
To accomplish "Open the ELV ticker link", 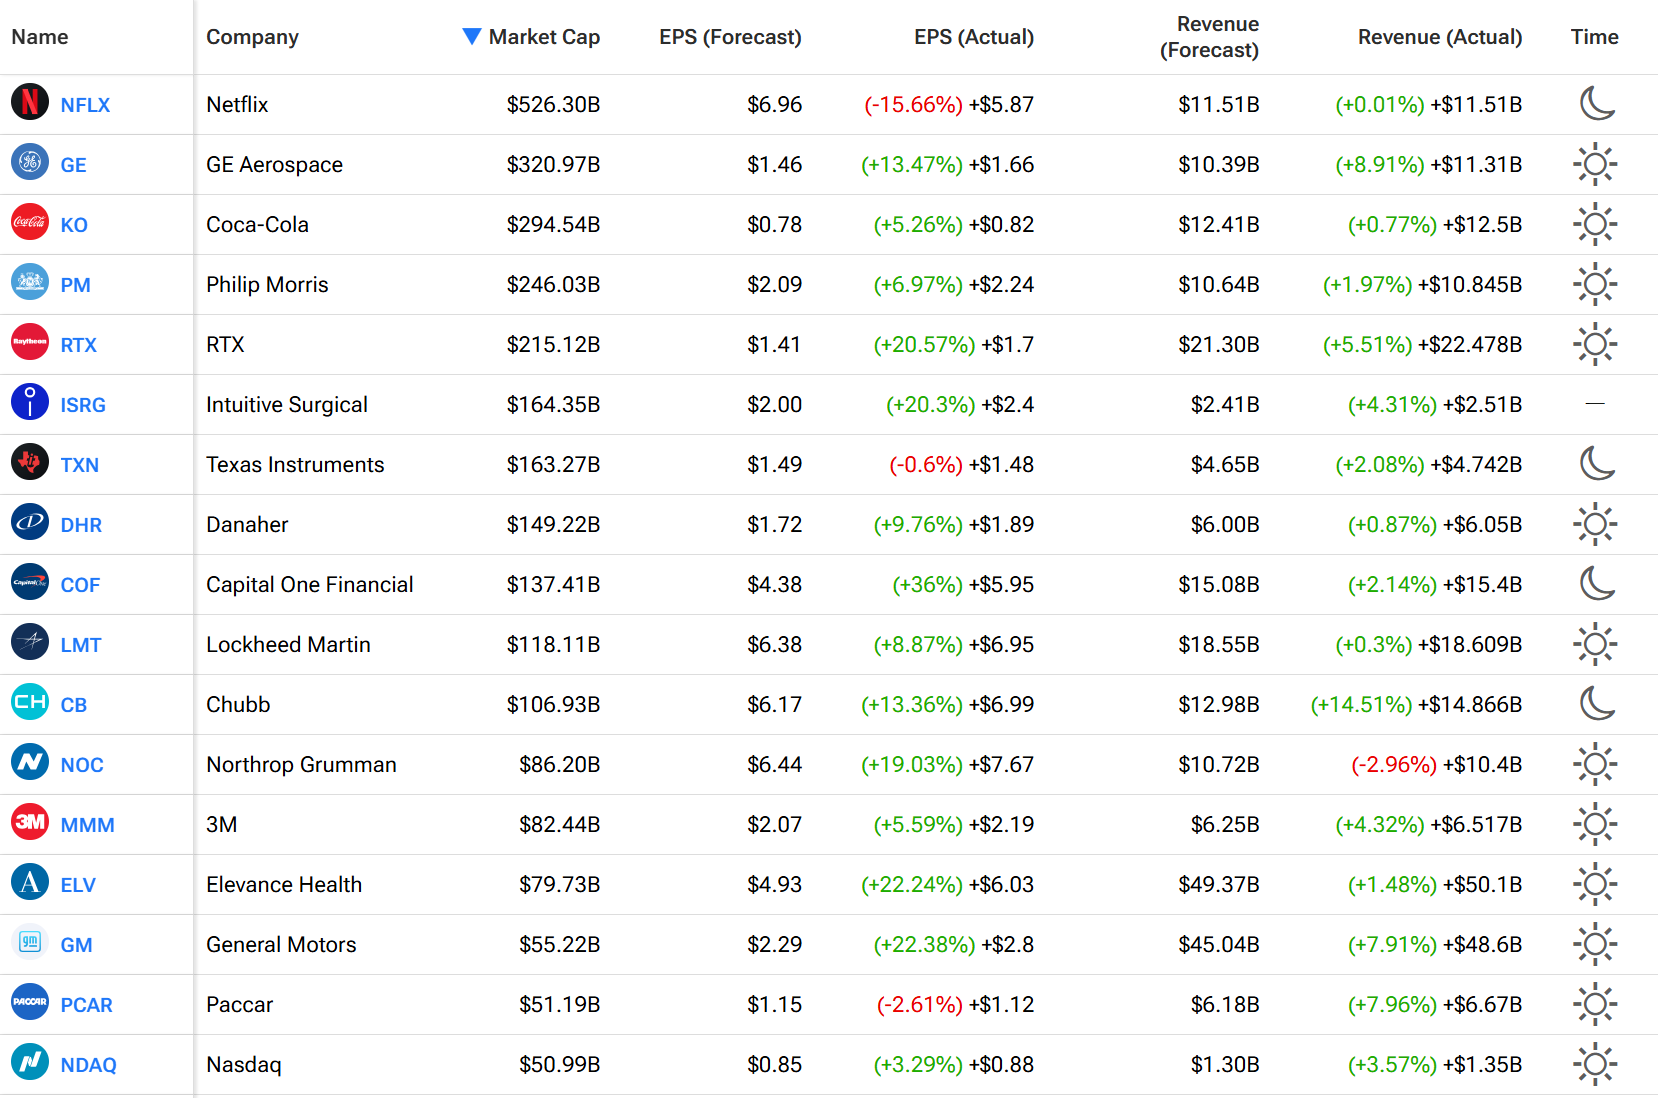I will 78,885.
